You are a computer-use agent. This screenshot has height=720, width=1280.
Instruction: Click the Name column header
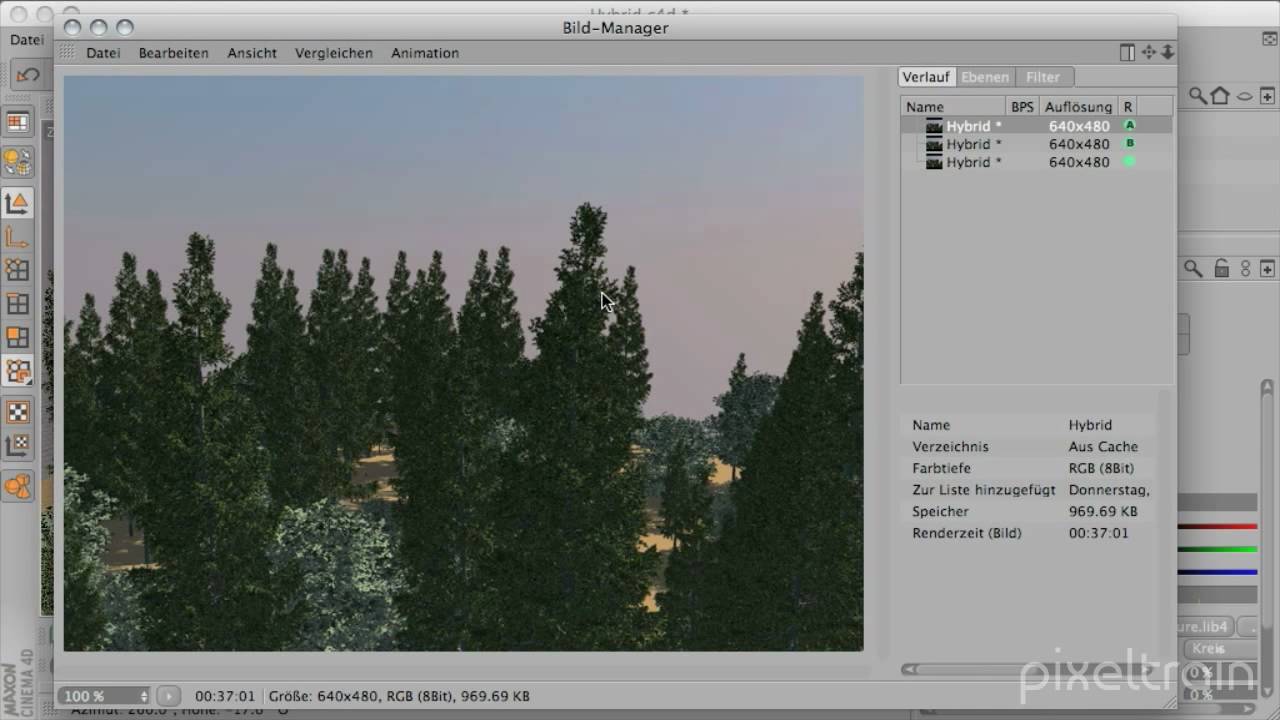[953, 106]
